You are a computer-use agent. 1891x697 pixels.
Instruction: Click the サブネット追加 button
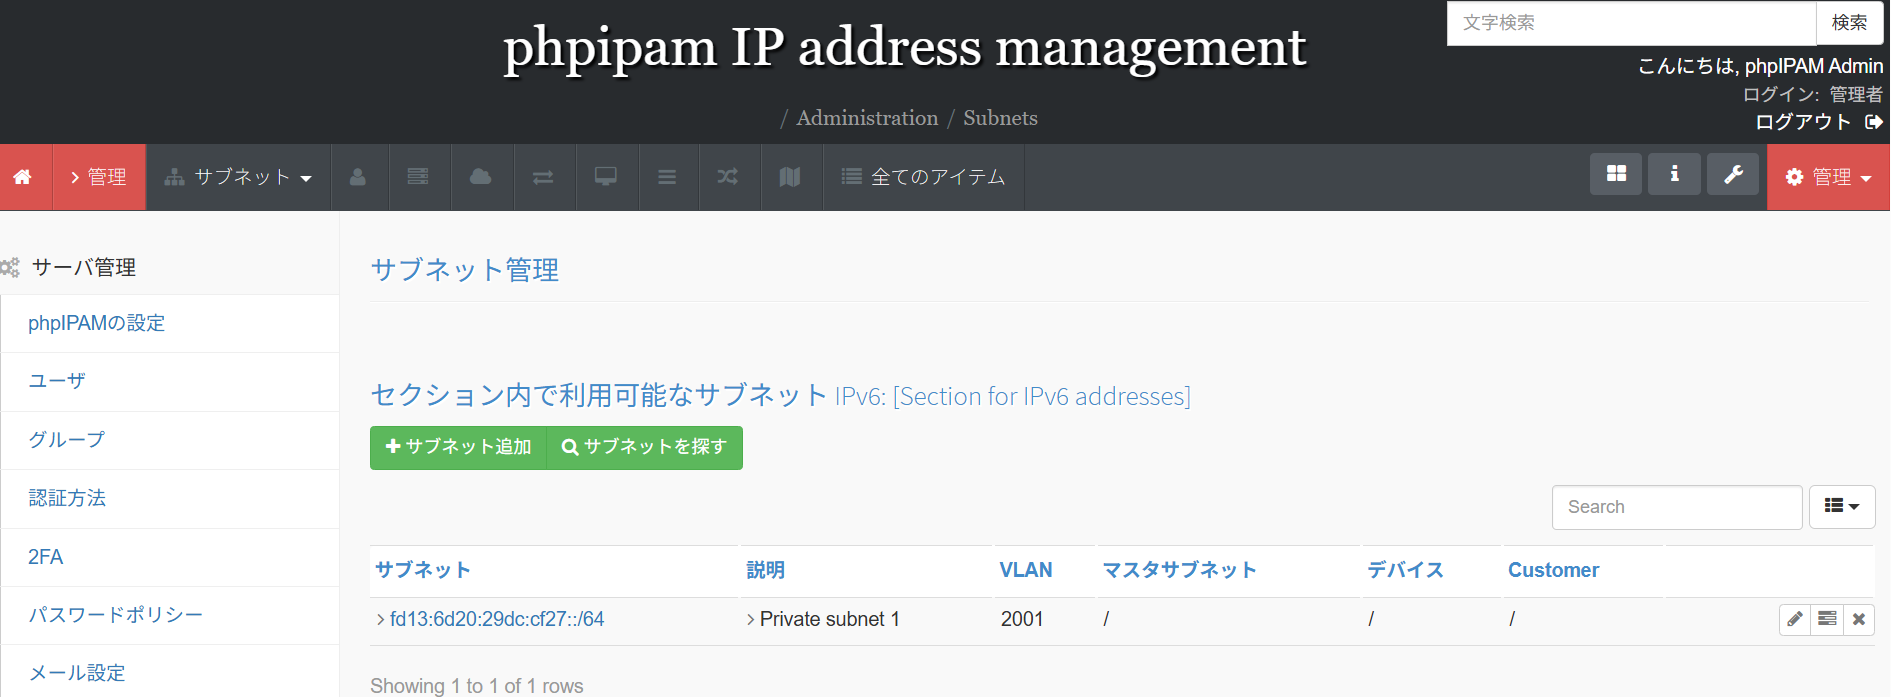point(458,447)
